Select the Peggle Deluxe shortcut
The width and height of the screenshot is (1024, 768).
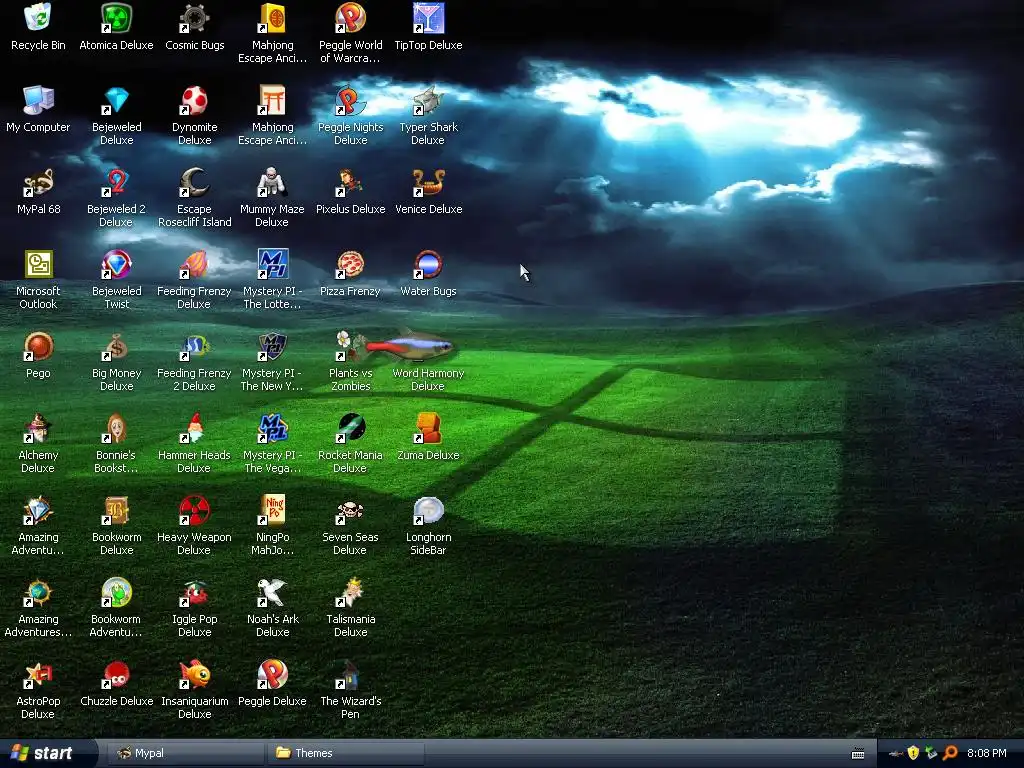click(x=272, y=675)
